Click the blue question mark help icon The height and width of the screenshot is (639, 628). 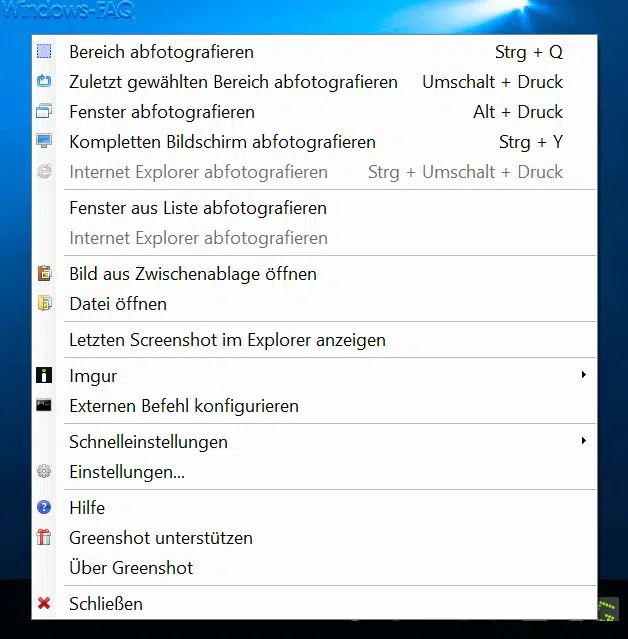pos(44,507)
